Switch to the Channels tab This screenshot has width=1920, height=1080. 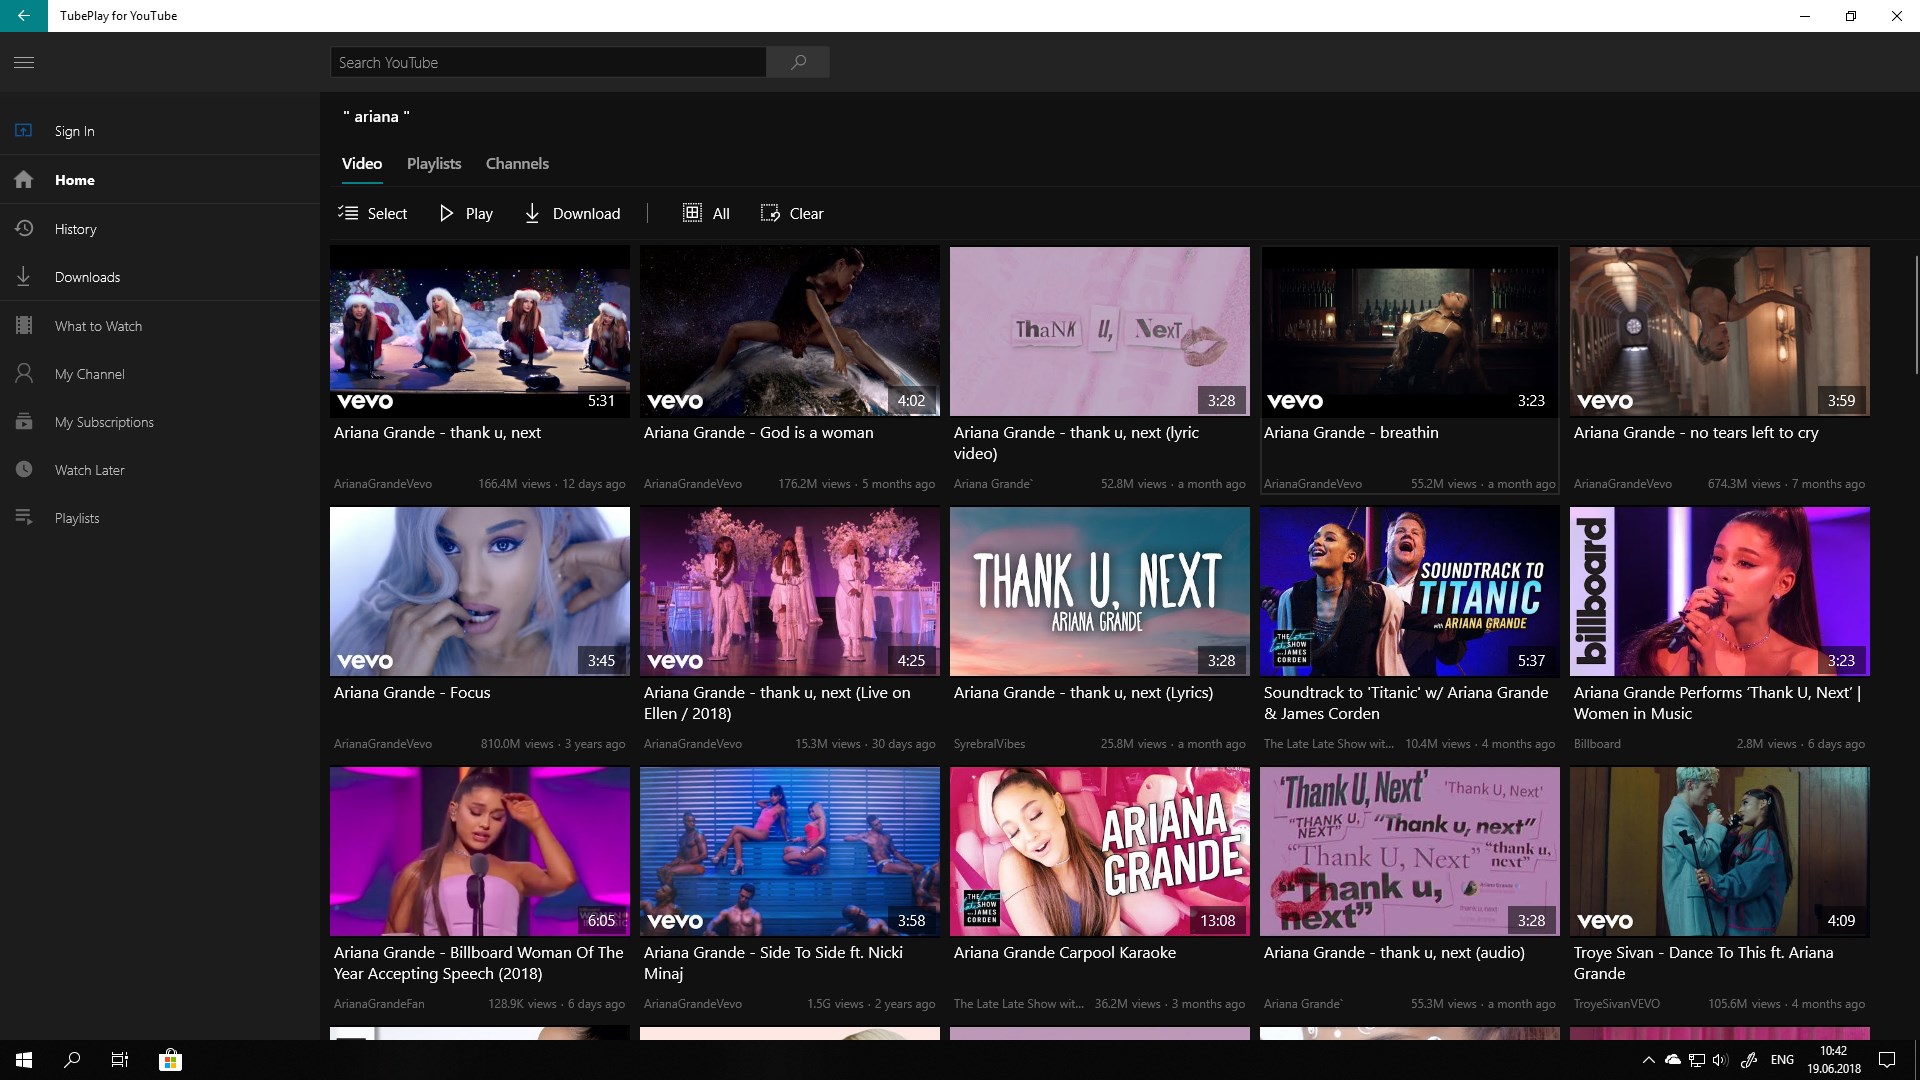click(517, 164)
